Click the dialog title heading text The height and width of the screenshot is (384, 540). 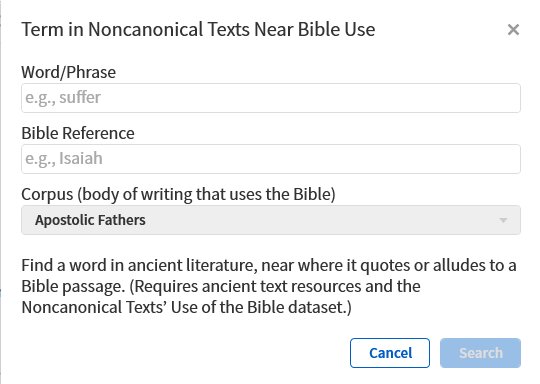198,29
